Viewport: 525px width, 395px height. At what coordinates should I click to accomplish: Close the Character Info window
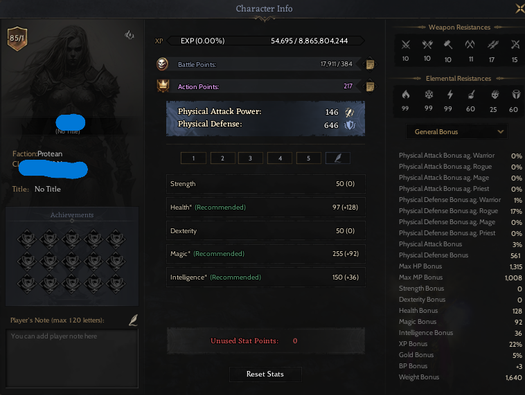point(520,8)
